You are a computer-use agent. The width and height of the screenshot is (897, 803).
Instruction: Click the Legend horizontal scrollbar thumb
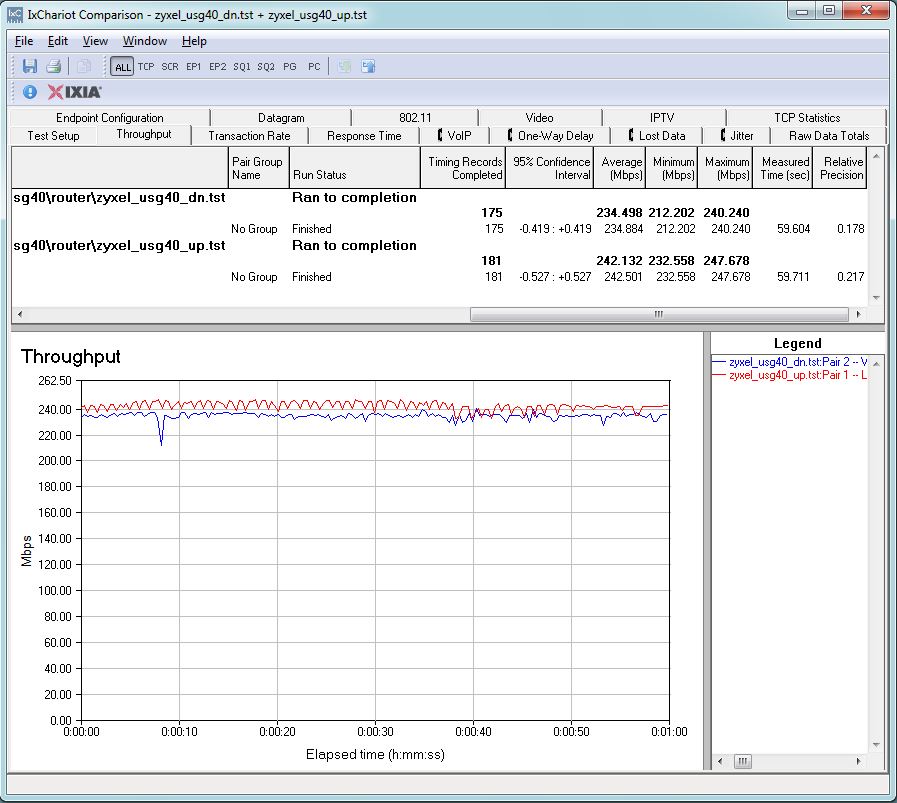coord(743,761)
